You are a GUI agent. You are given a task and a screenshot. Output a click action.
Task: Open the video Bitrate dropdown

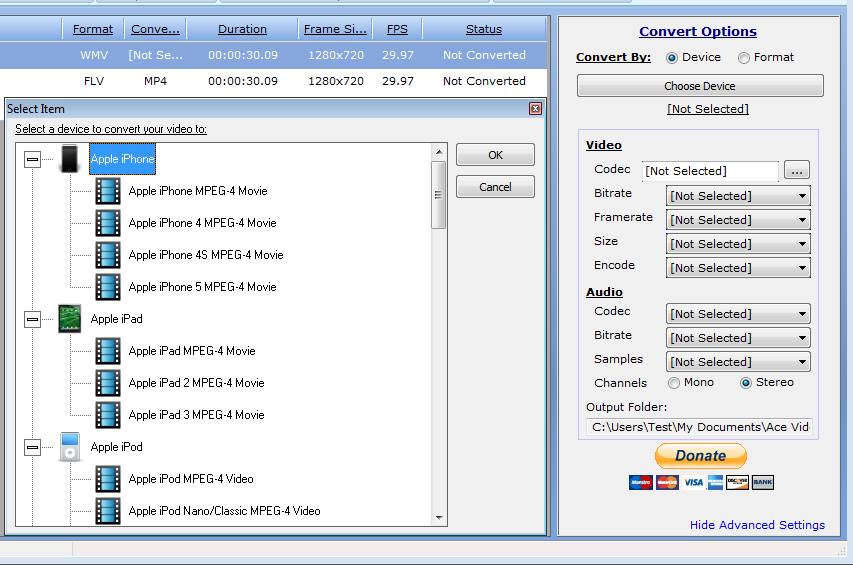tap(738, 196)
